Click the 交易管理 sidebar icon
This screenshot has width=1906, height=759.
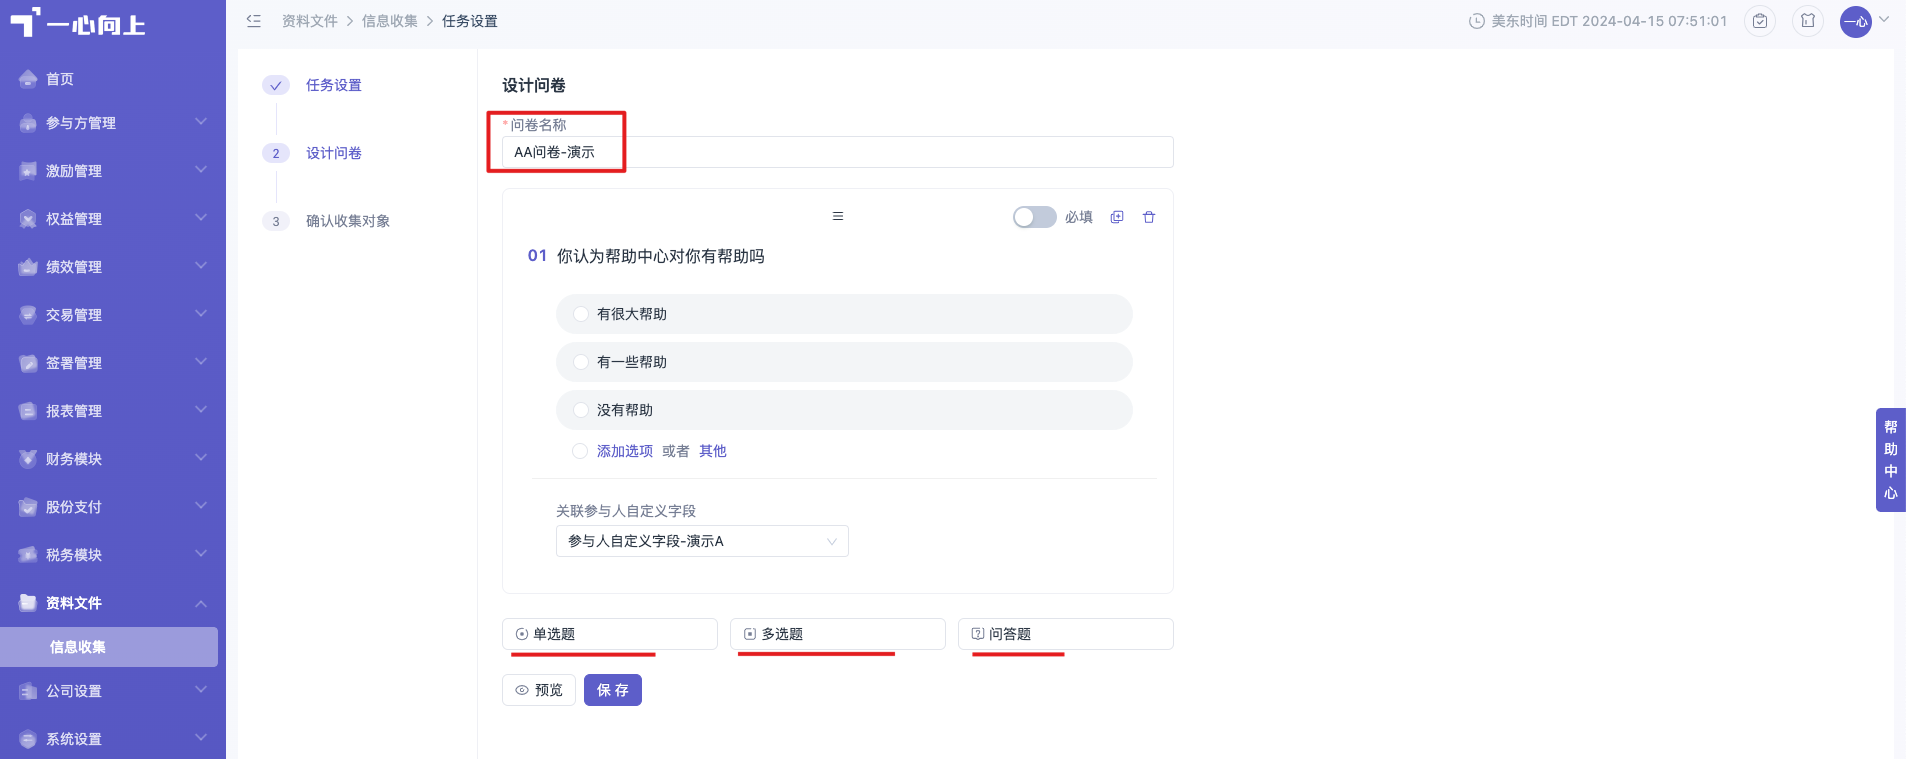click(28, 315)
